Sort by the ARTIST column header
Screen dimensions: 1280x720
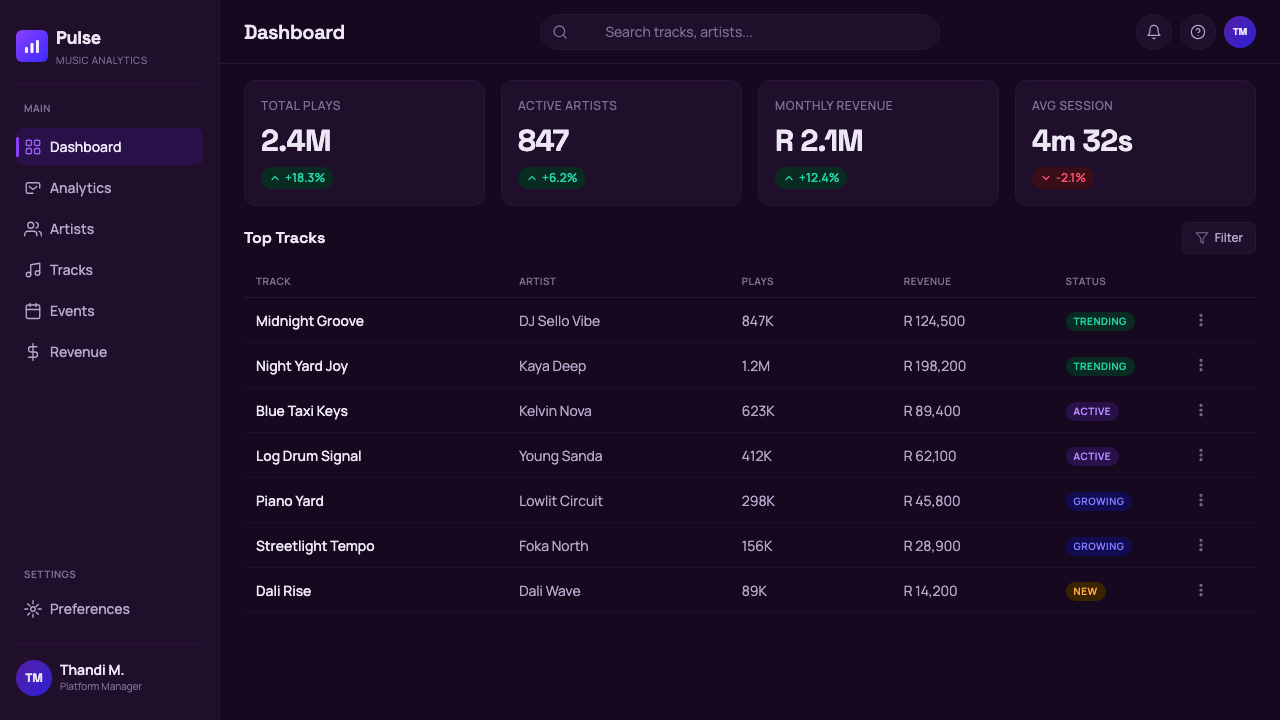(x=537, y=281)
